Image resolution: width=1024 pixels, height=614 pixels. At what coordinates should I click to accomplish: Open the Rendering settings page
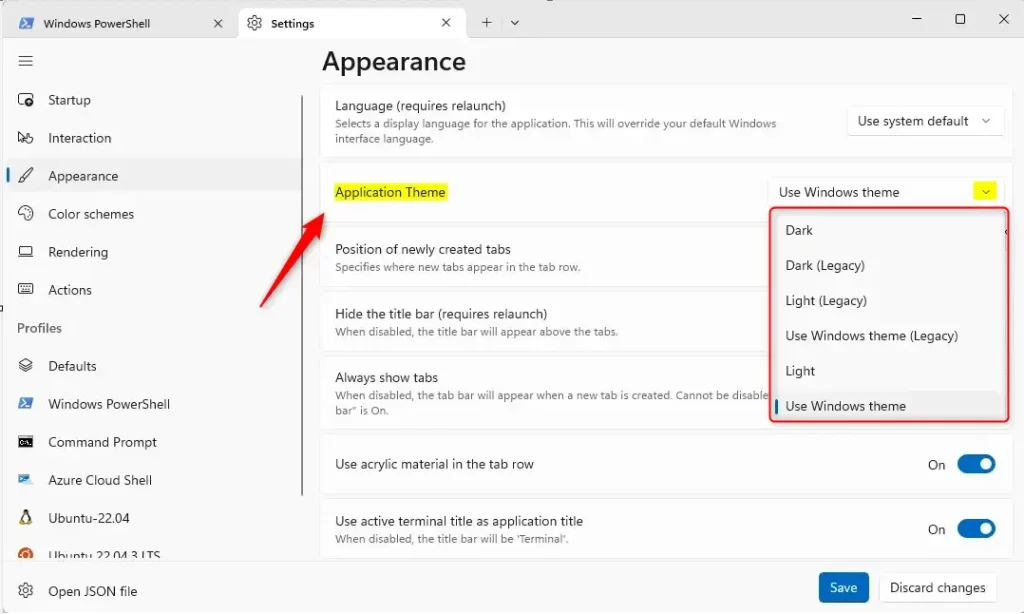153,251
